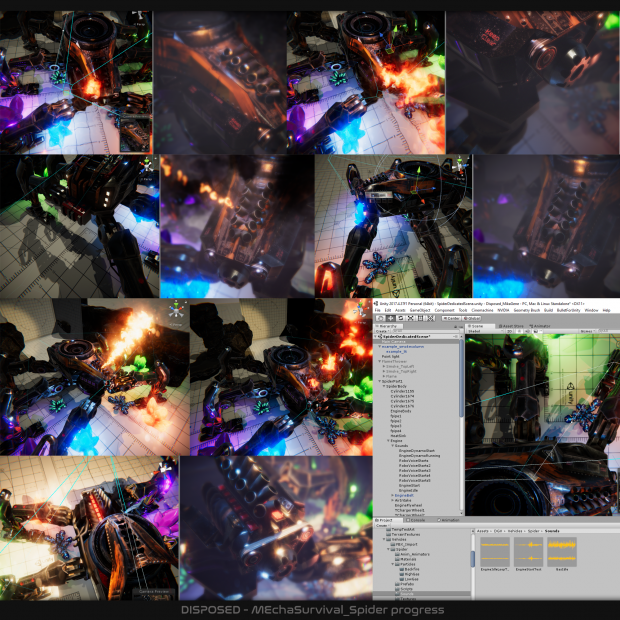The image size is (620, 620).
Task: Select HeatSink in Hierarchy
Action: click(x=398, y=435)
